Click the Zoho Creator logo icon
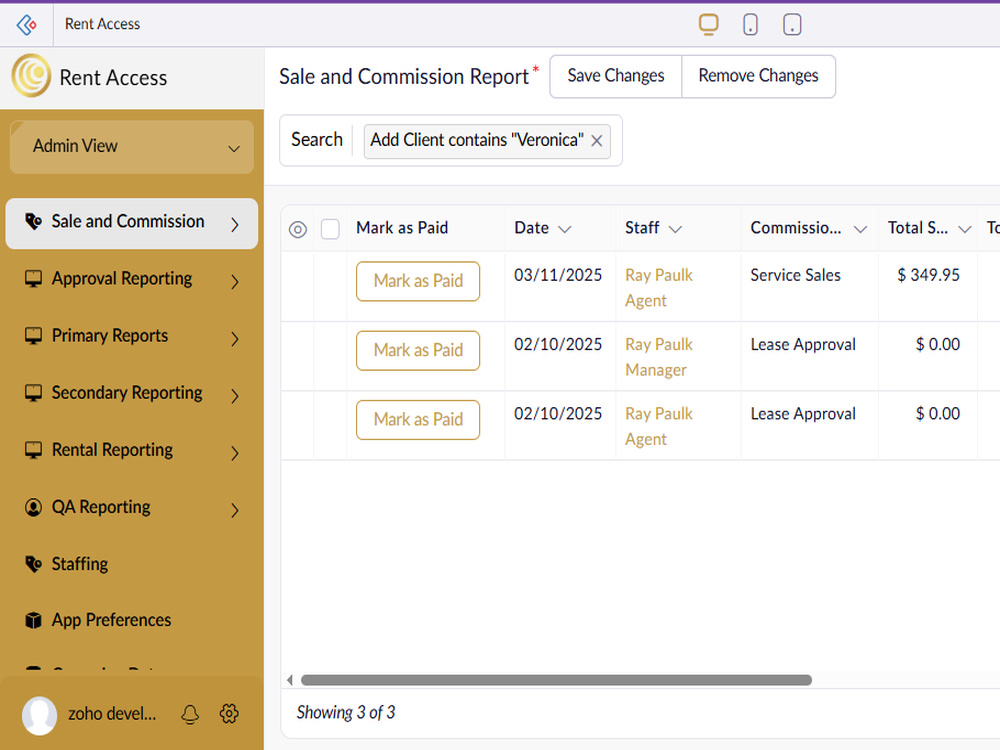This screenshot has height=750, width=1000. pyautogui.click(x=26, y=24)
